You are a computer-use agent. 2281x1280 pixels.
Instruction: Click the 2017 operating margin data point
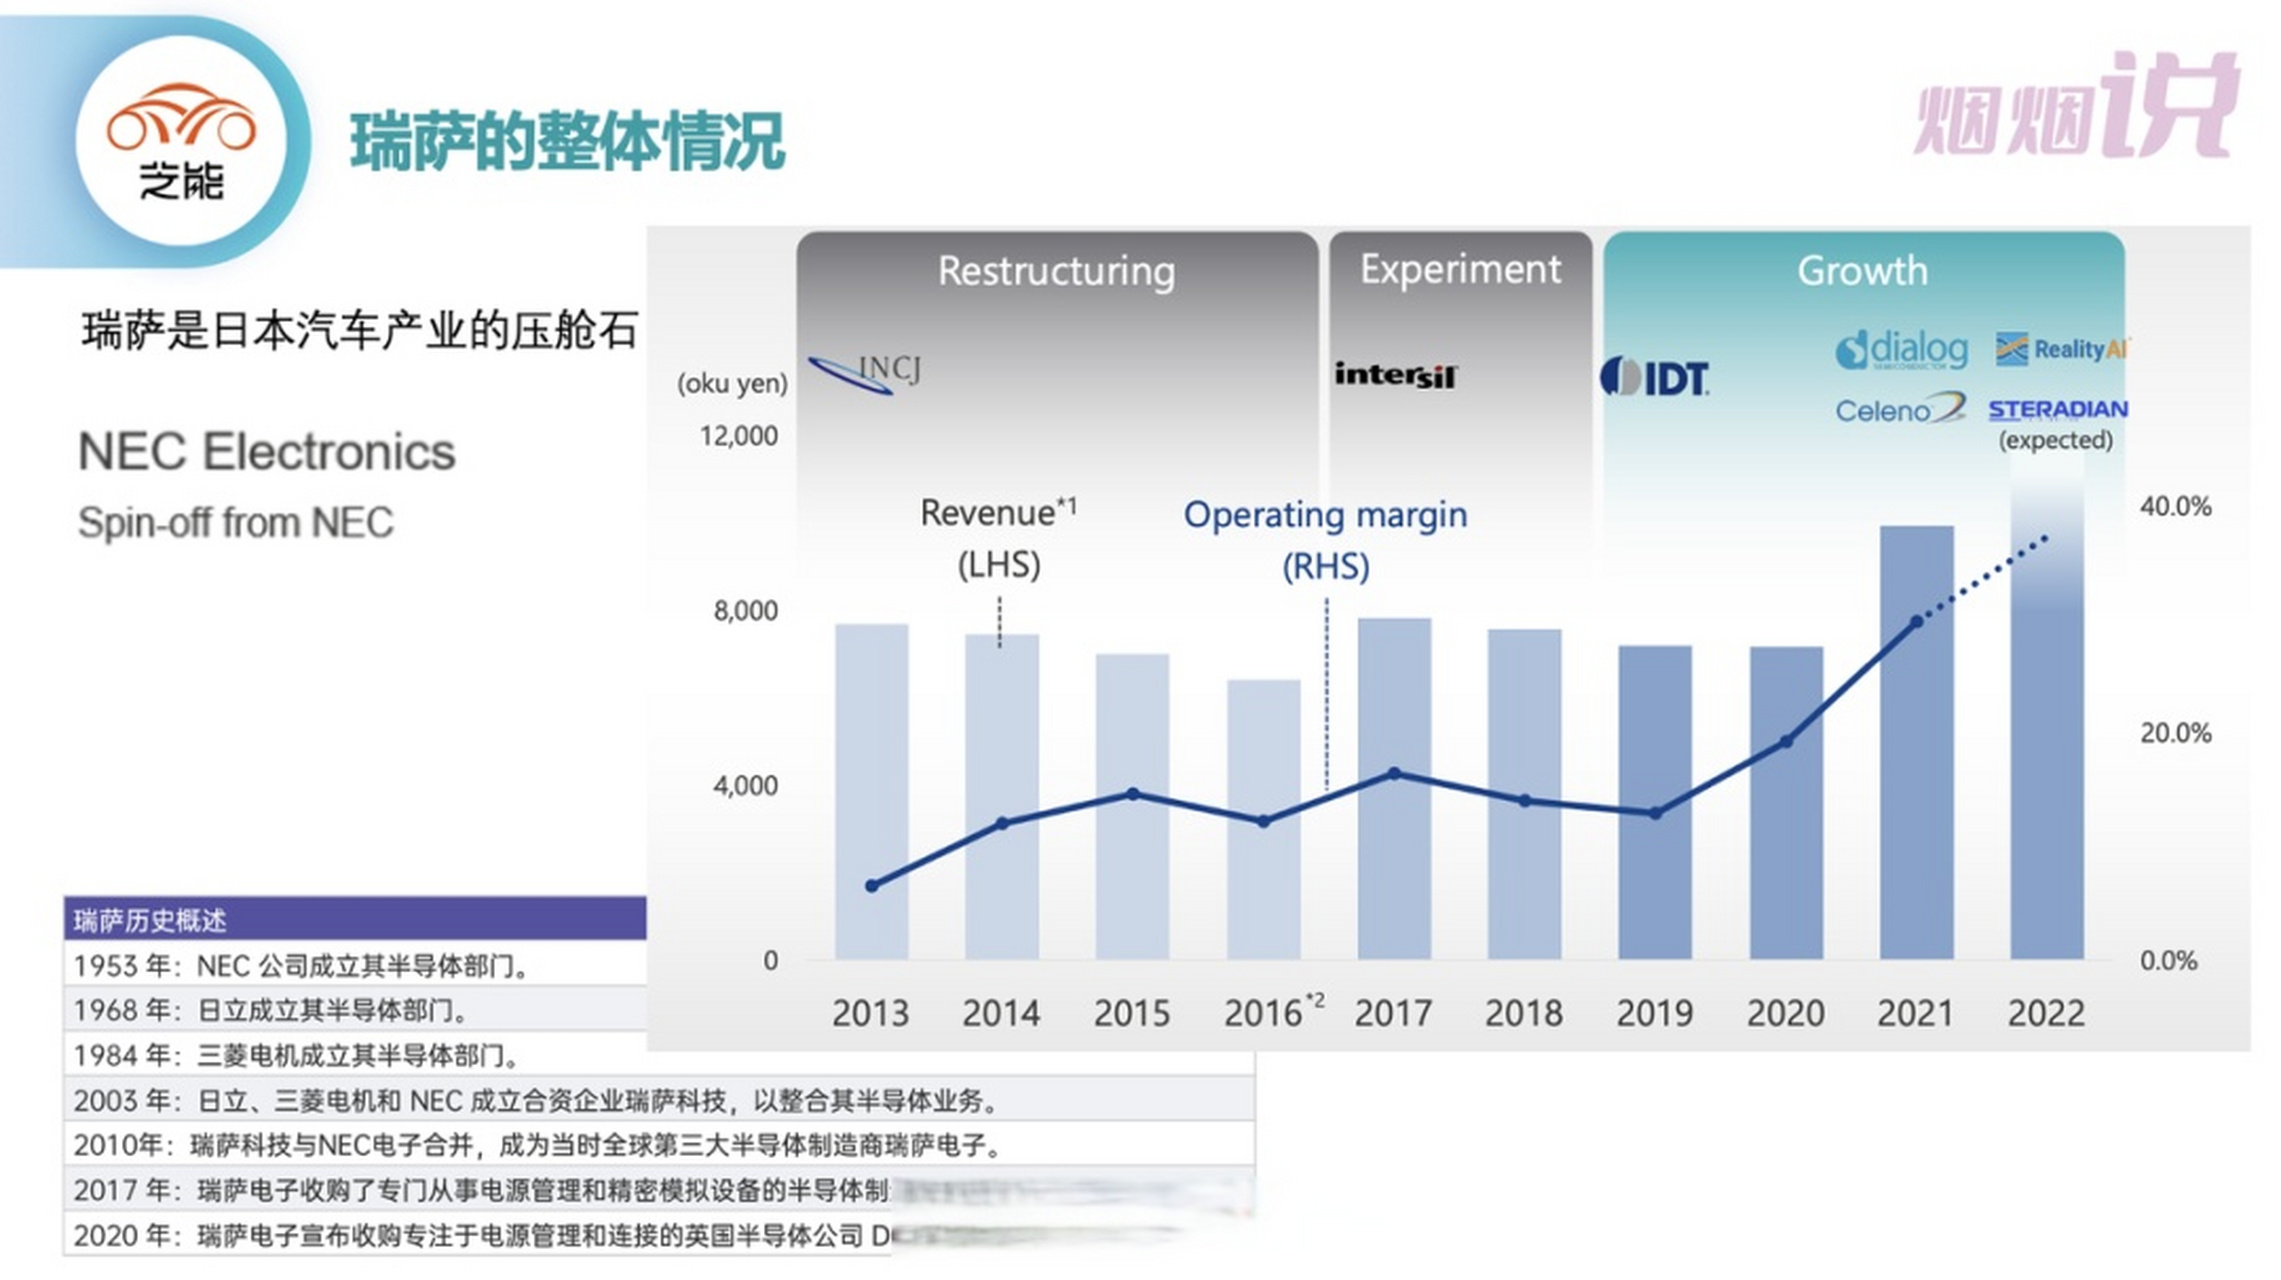pyautogui.click(x=1395, y=774)
